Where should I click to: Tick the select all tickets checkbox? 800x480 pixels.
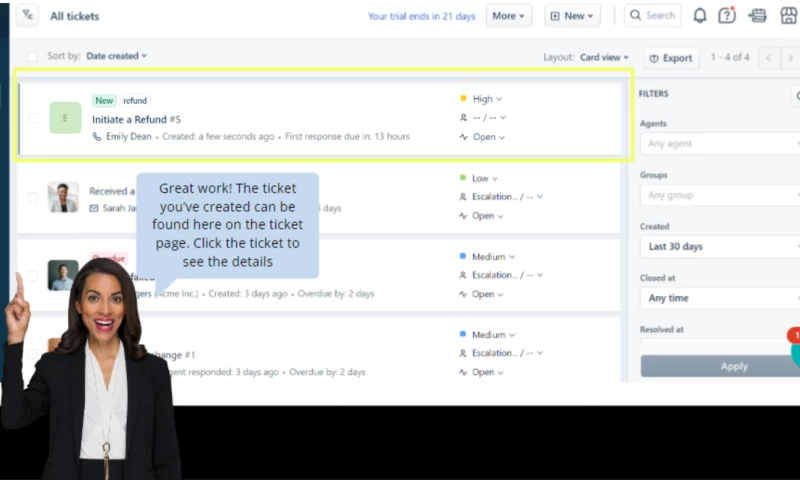32,56
